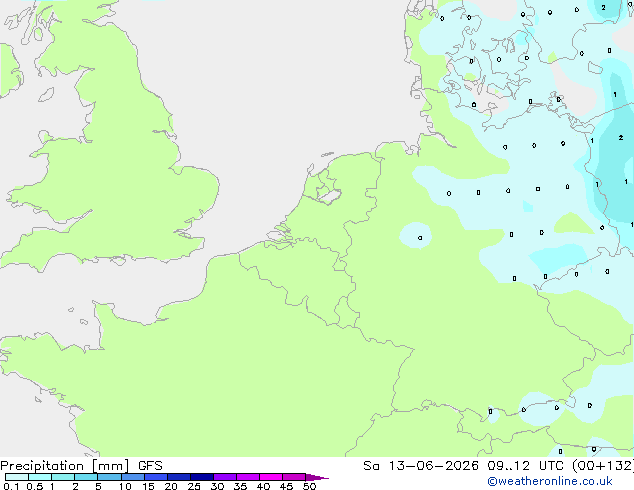
Task: Click the 25 mm navy legend swatch
Action: click(202, 477)
